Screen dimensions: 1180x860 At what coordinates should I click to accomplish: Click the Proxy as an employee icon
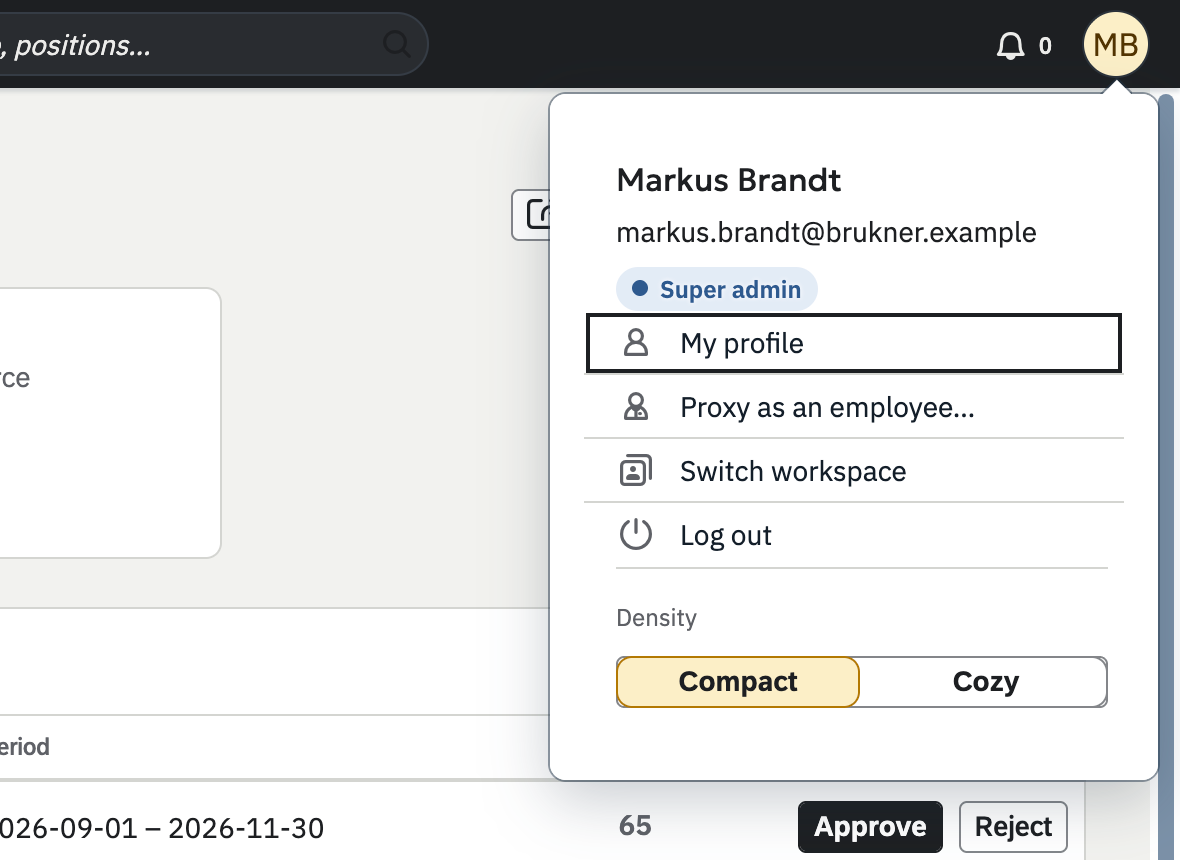(x=636, y=407)
